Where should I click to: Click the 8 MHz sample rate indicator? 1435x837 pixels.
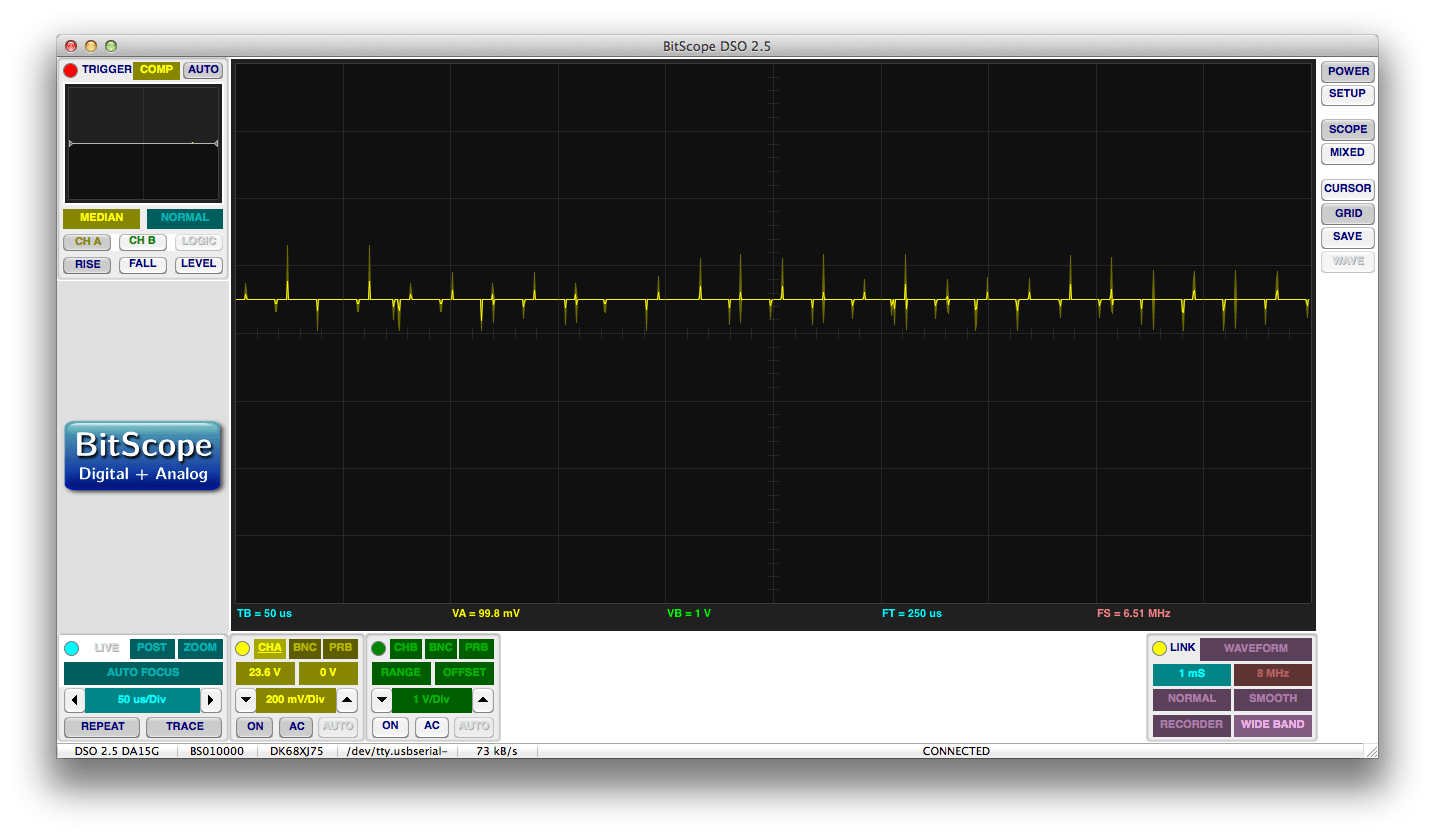1272,674
